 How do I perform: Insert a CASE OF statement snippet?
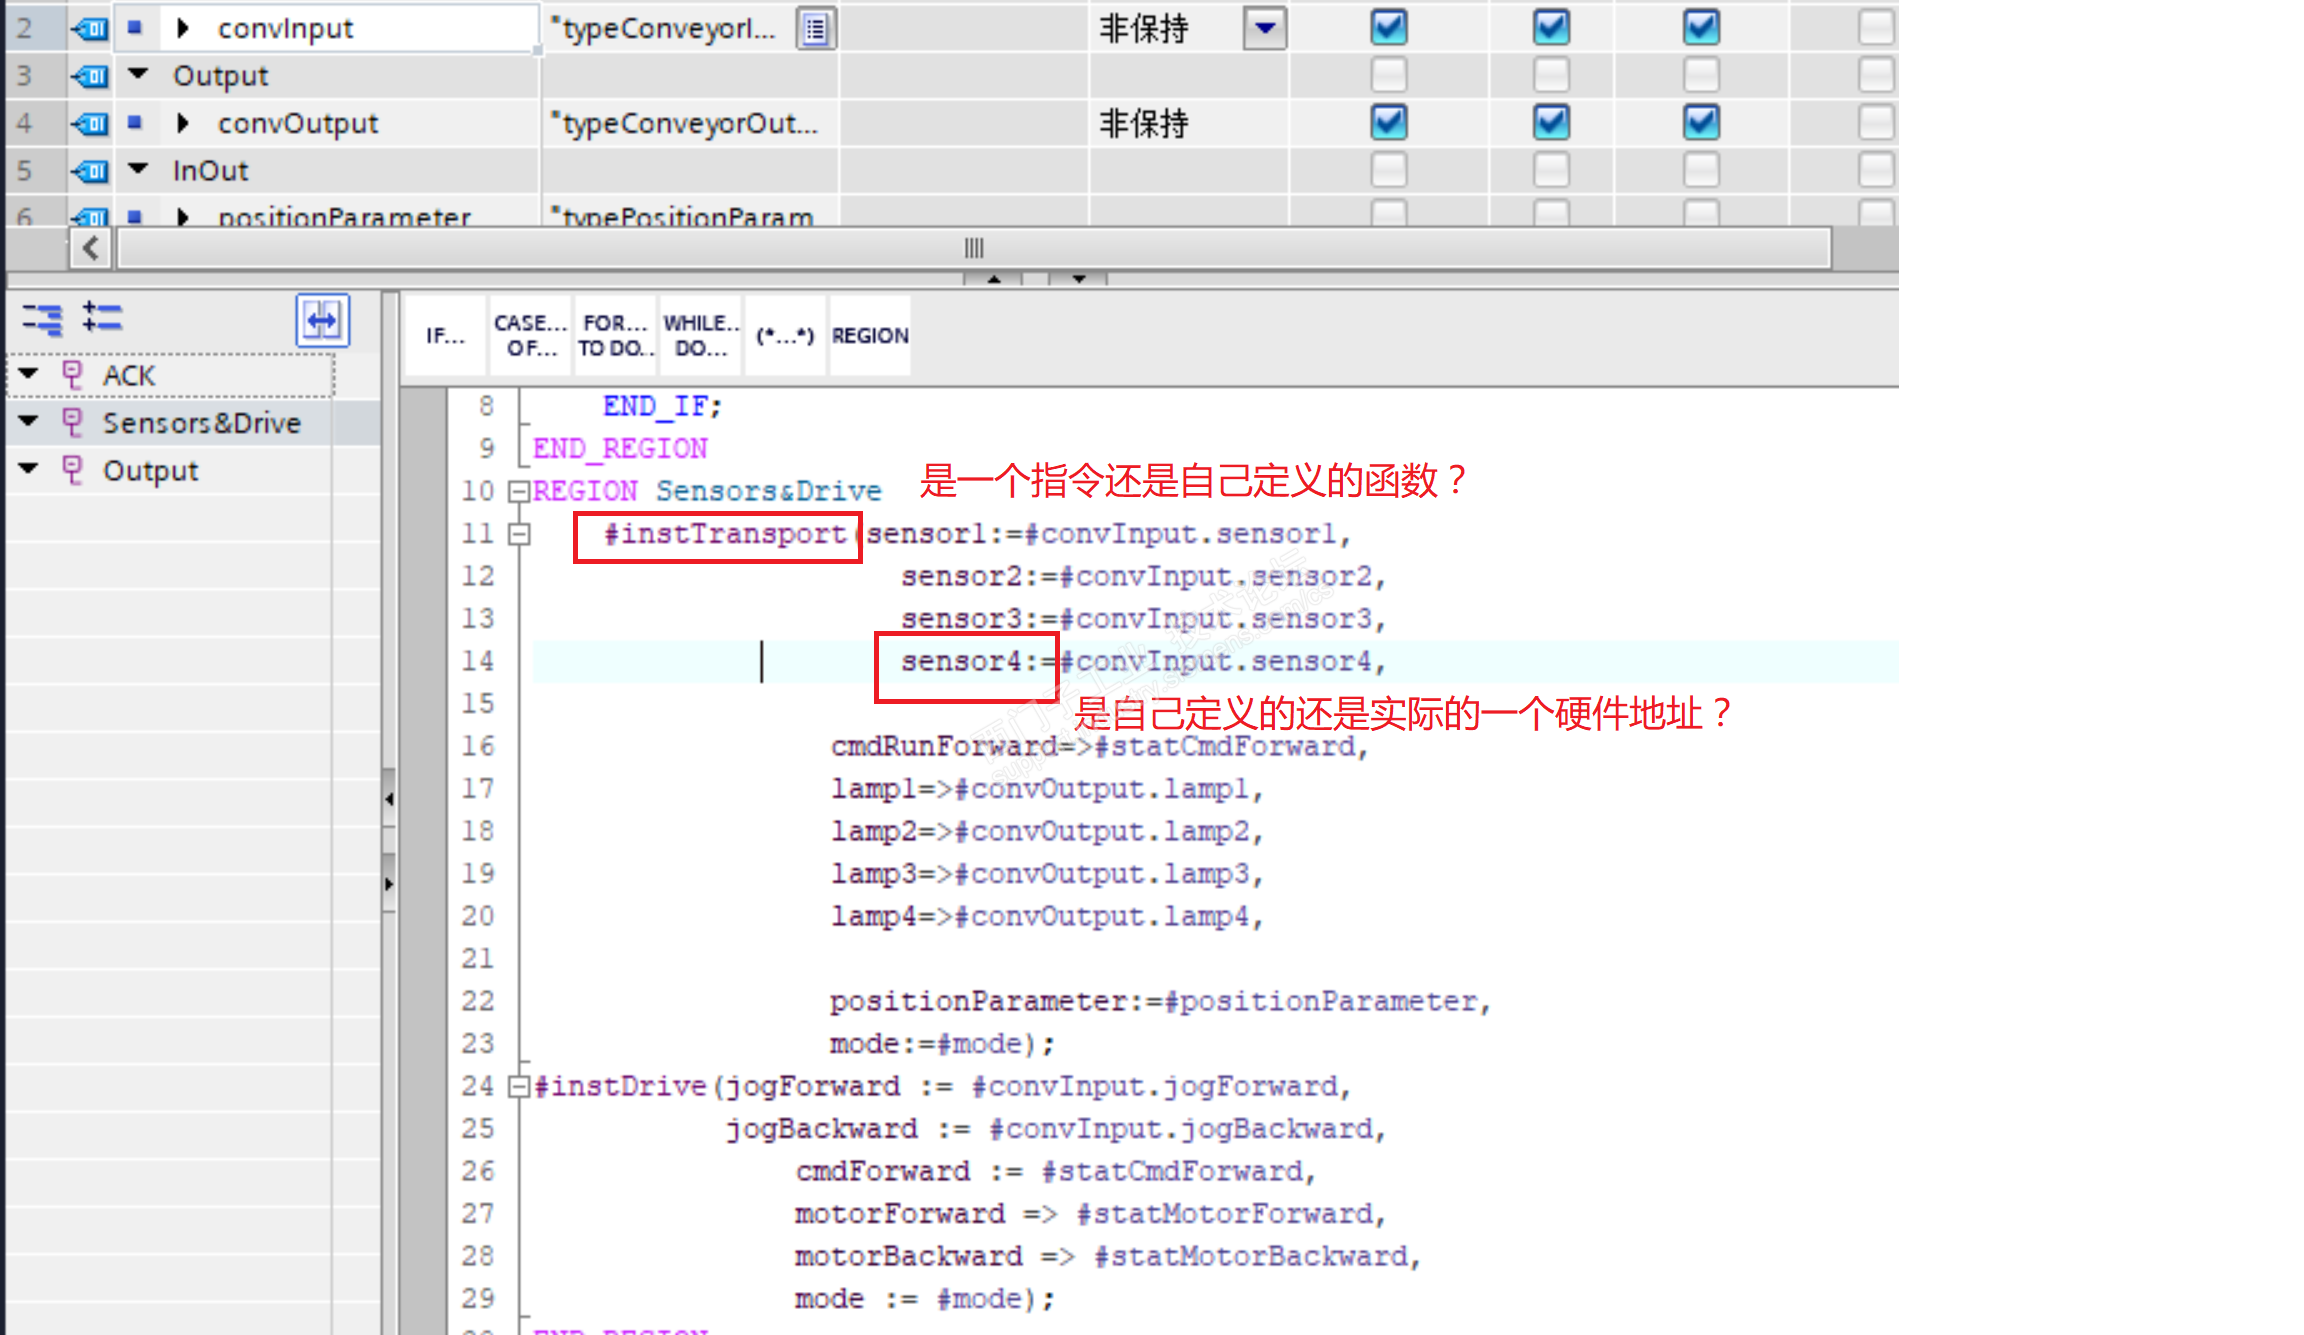point(530,335)
